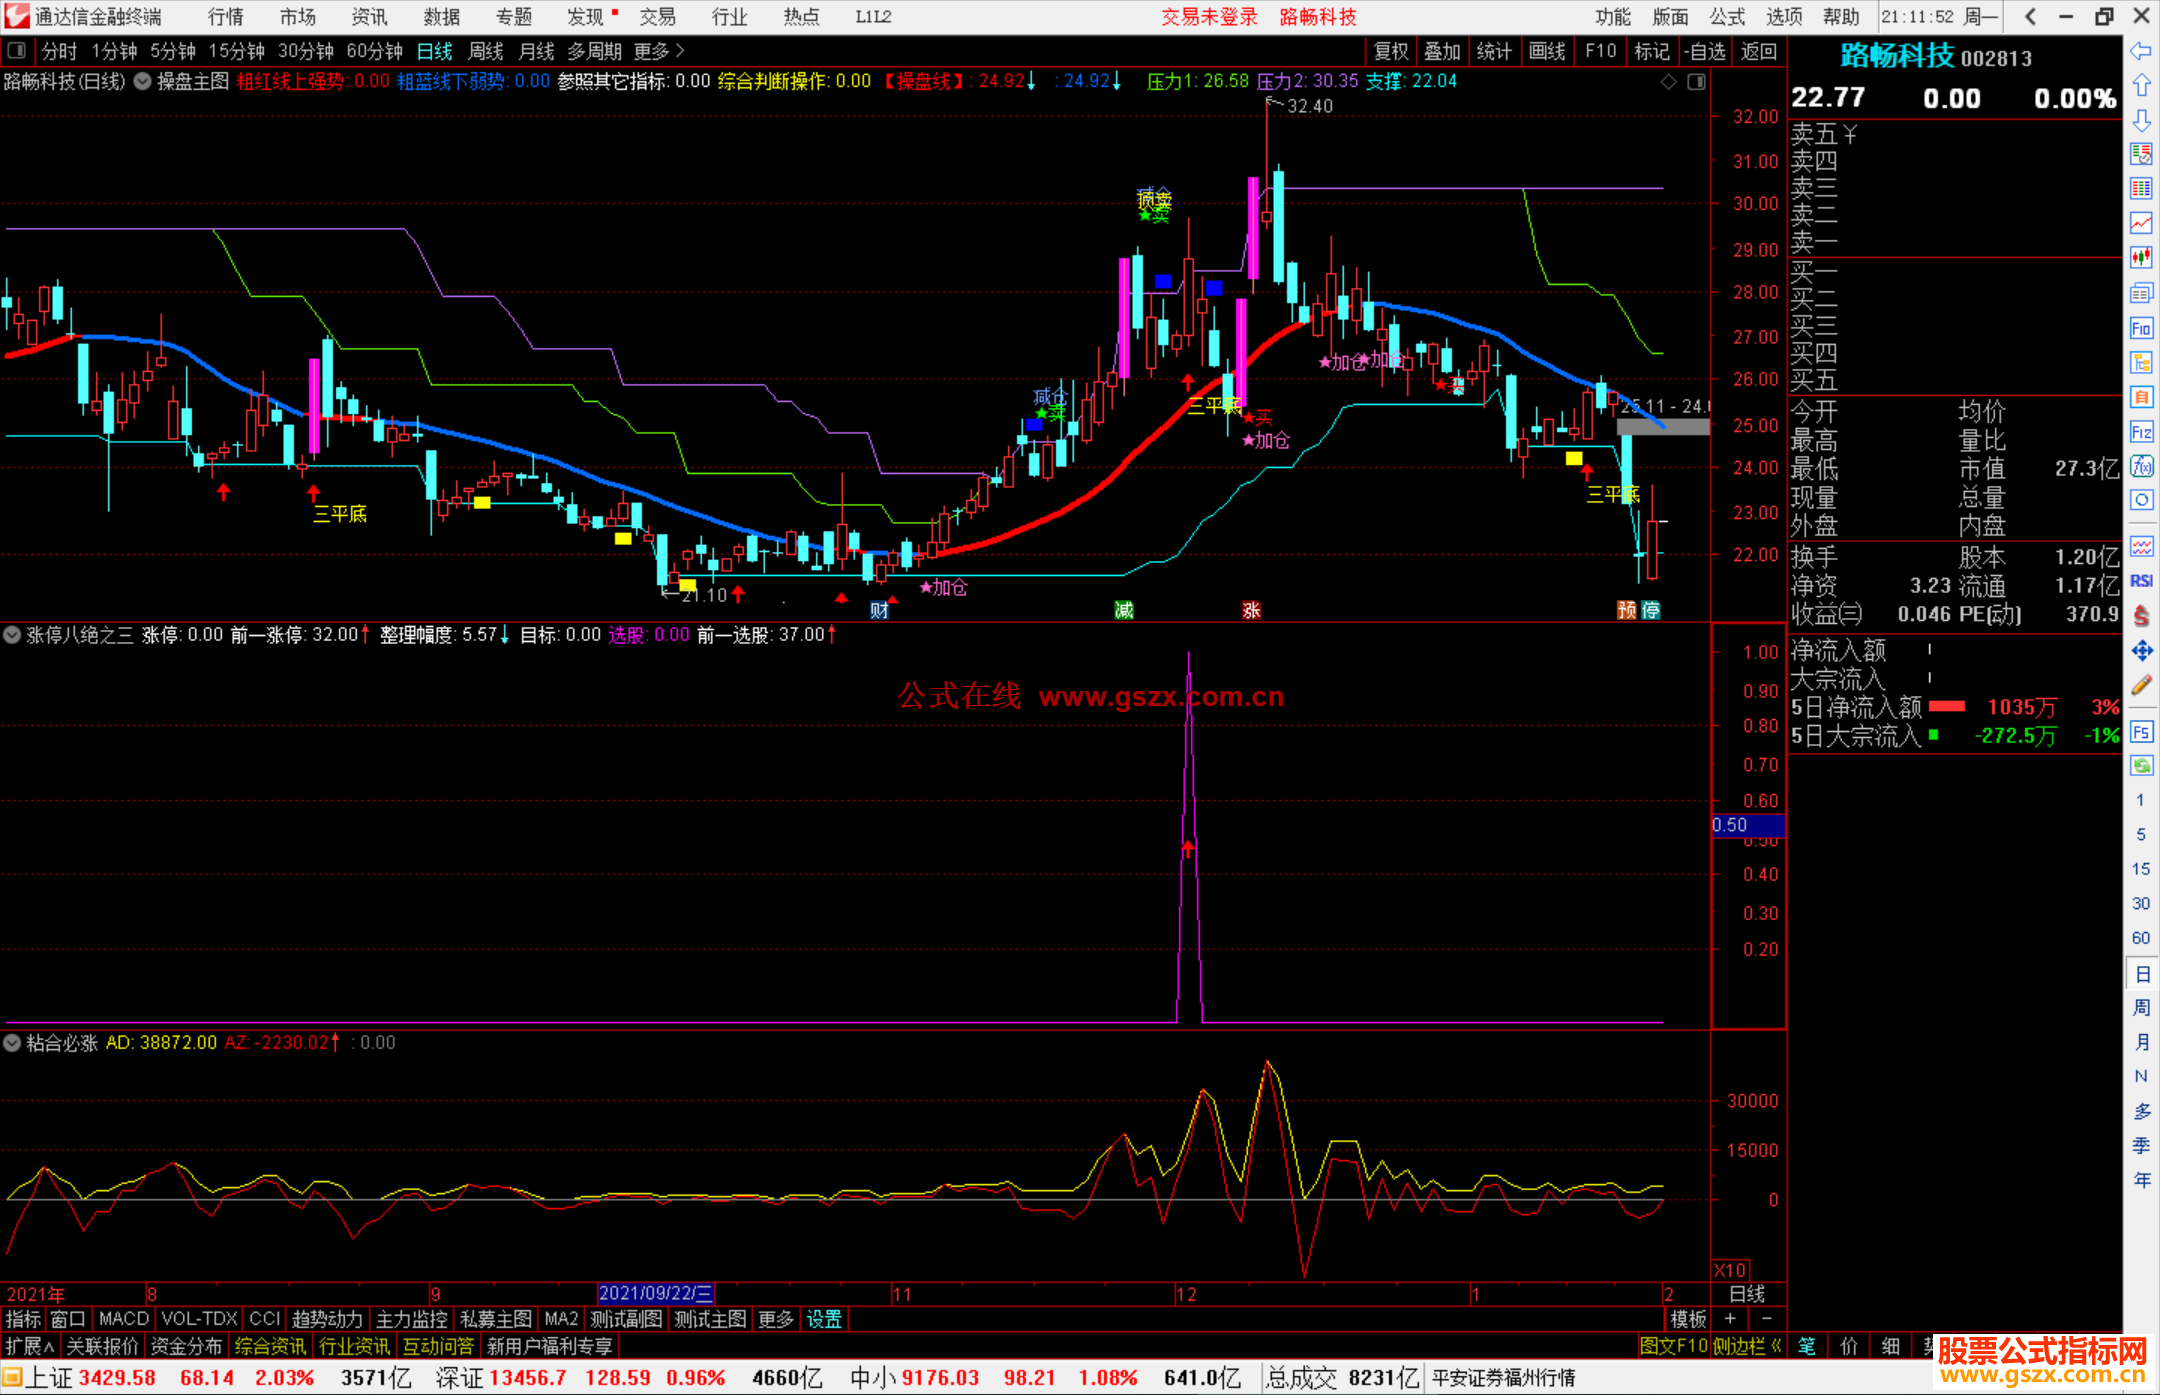This screenshot has height=1395, width=2160.
Task: Select the MACD indicator tab
Action: pyautogui.click(x=124, y=1319)
